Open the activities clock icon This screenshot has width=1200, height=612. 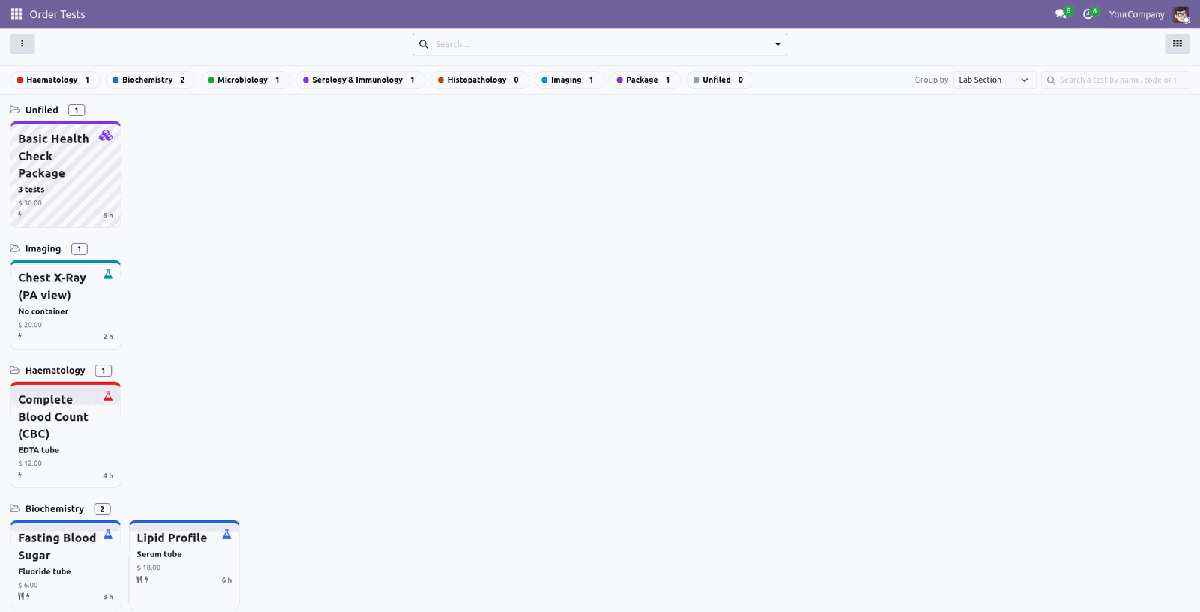tap(1089, 14)
